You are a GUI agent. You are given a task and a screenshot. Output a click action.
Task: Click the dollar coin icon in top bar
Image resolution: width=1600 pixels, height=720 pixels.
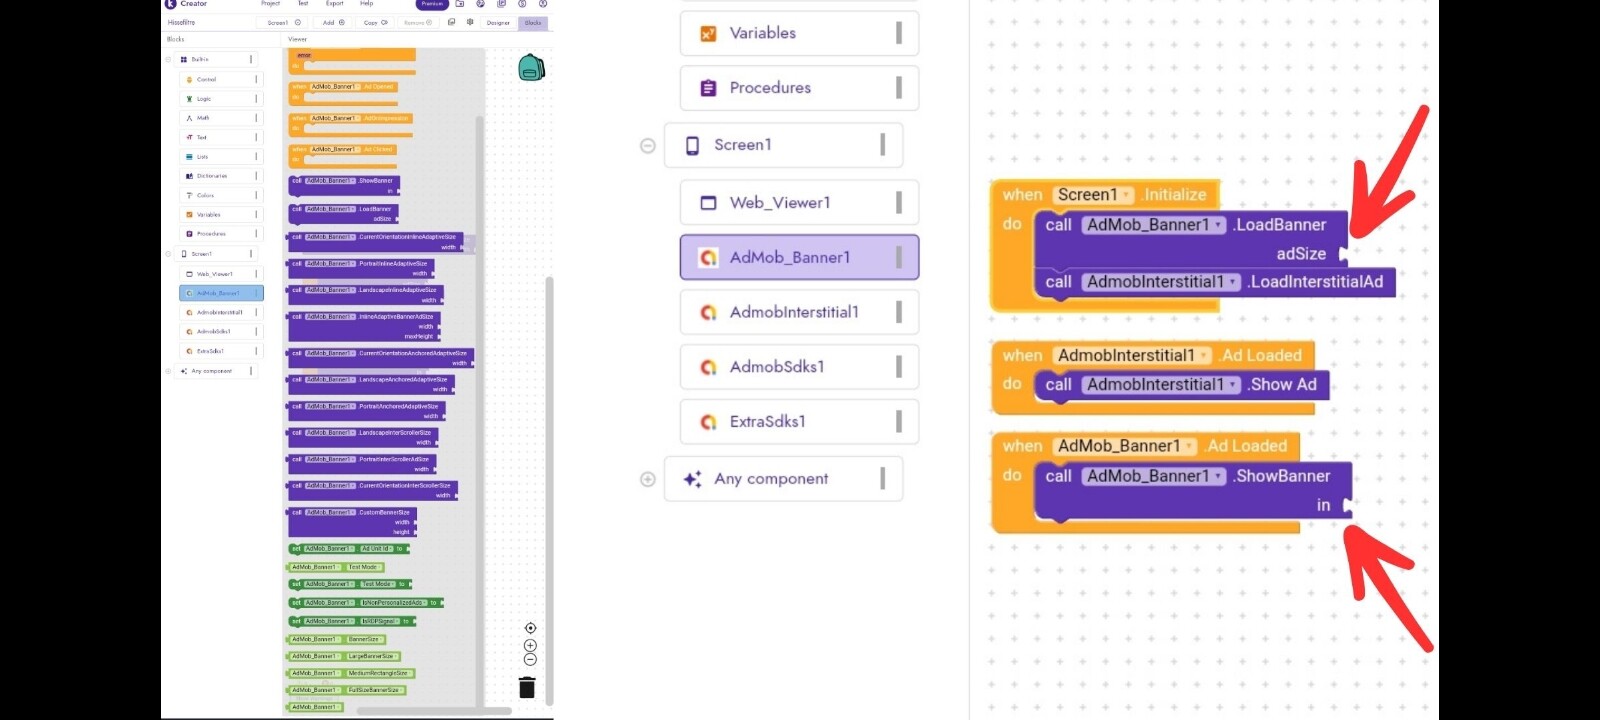pos(522,4)
